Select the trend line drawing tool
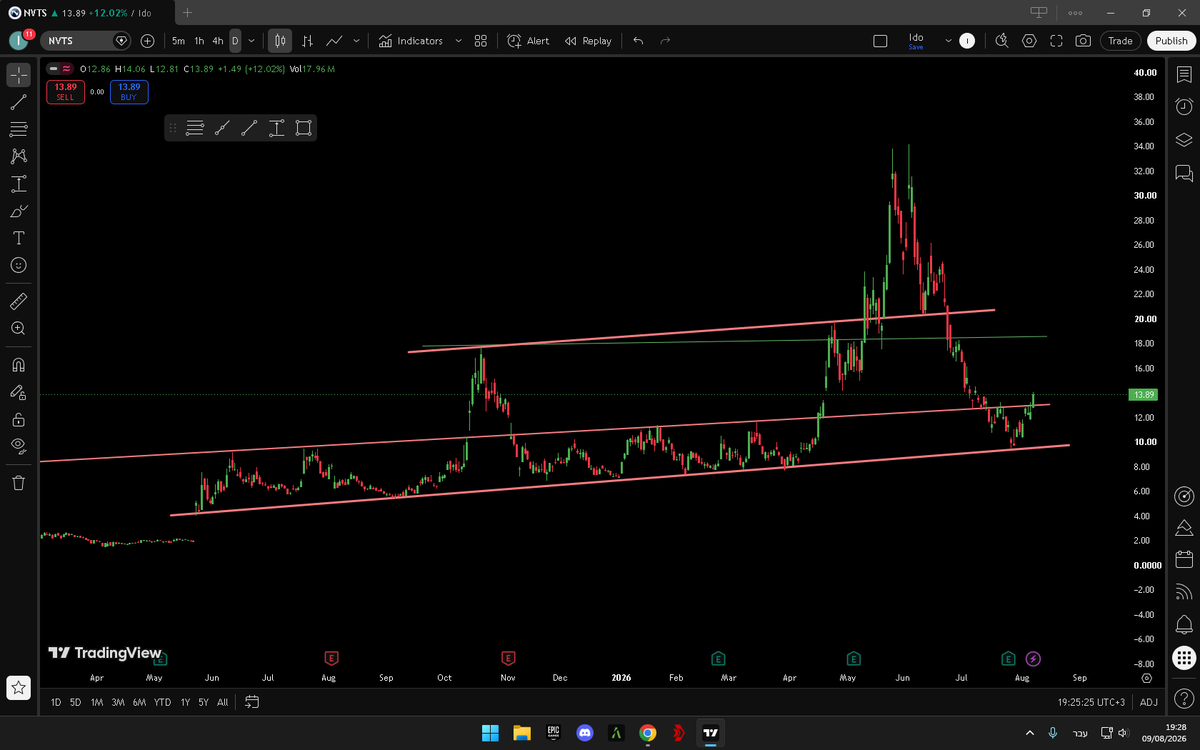The image size is (1200, 750). coord(18,102)
